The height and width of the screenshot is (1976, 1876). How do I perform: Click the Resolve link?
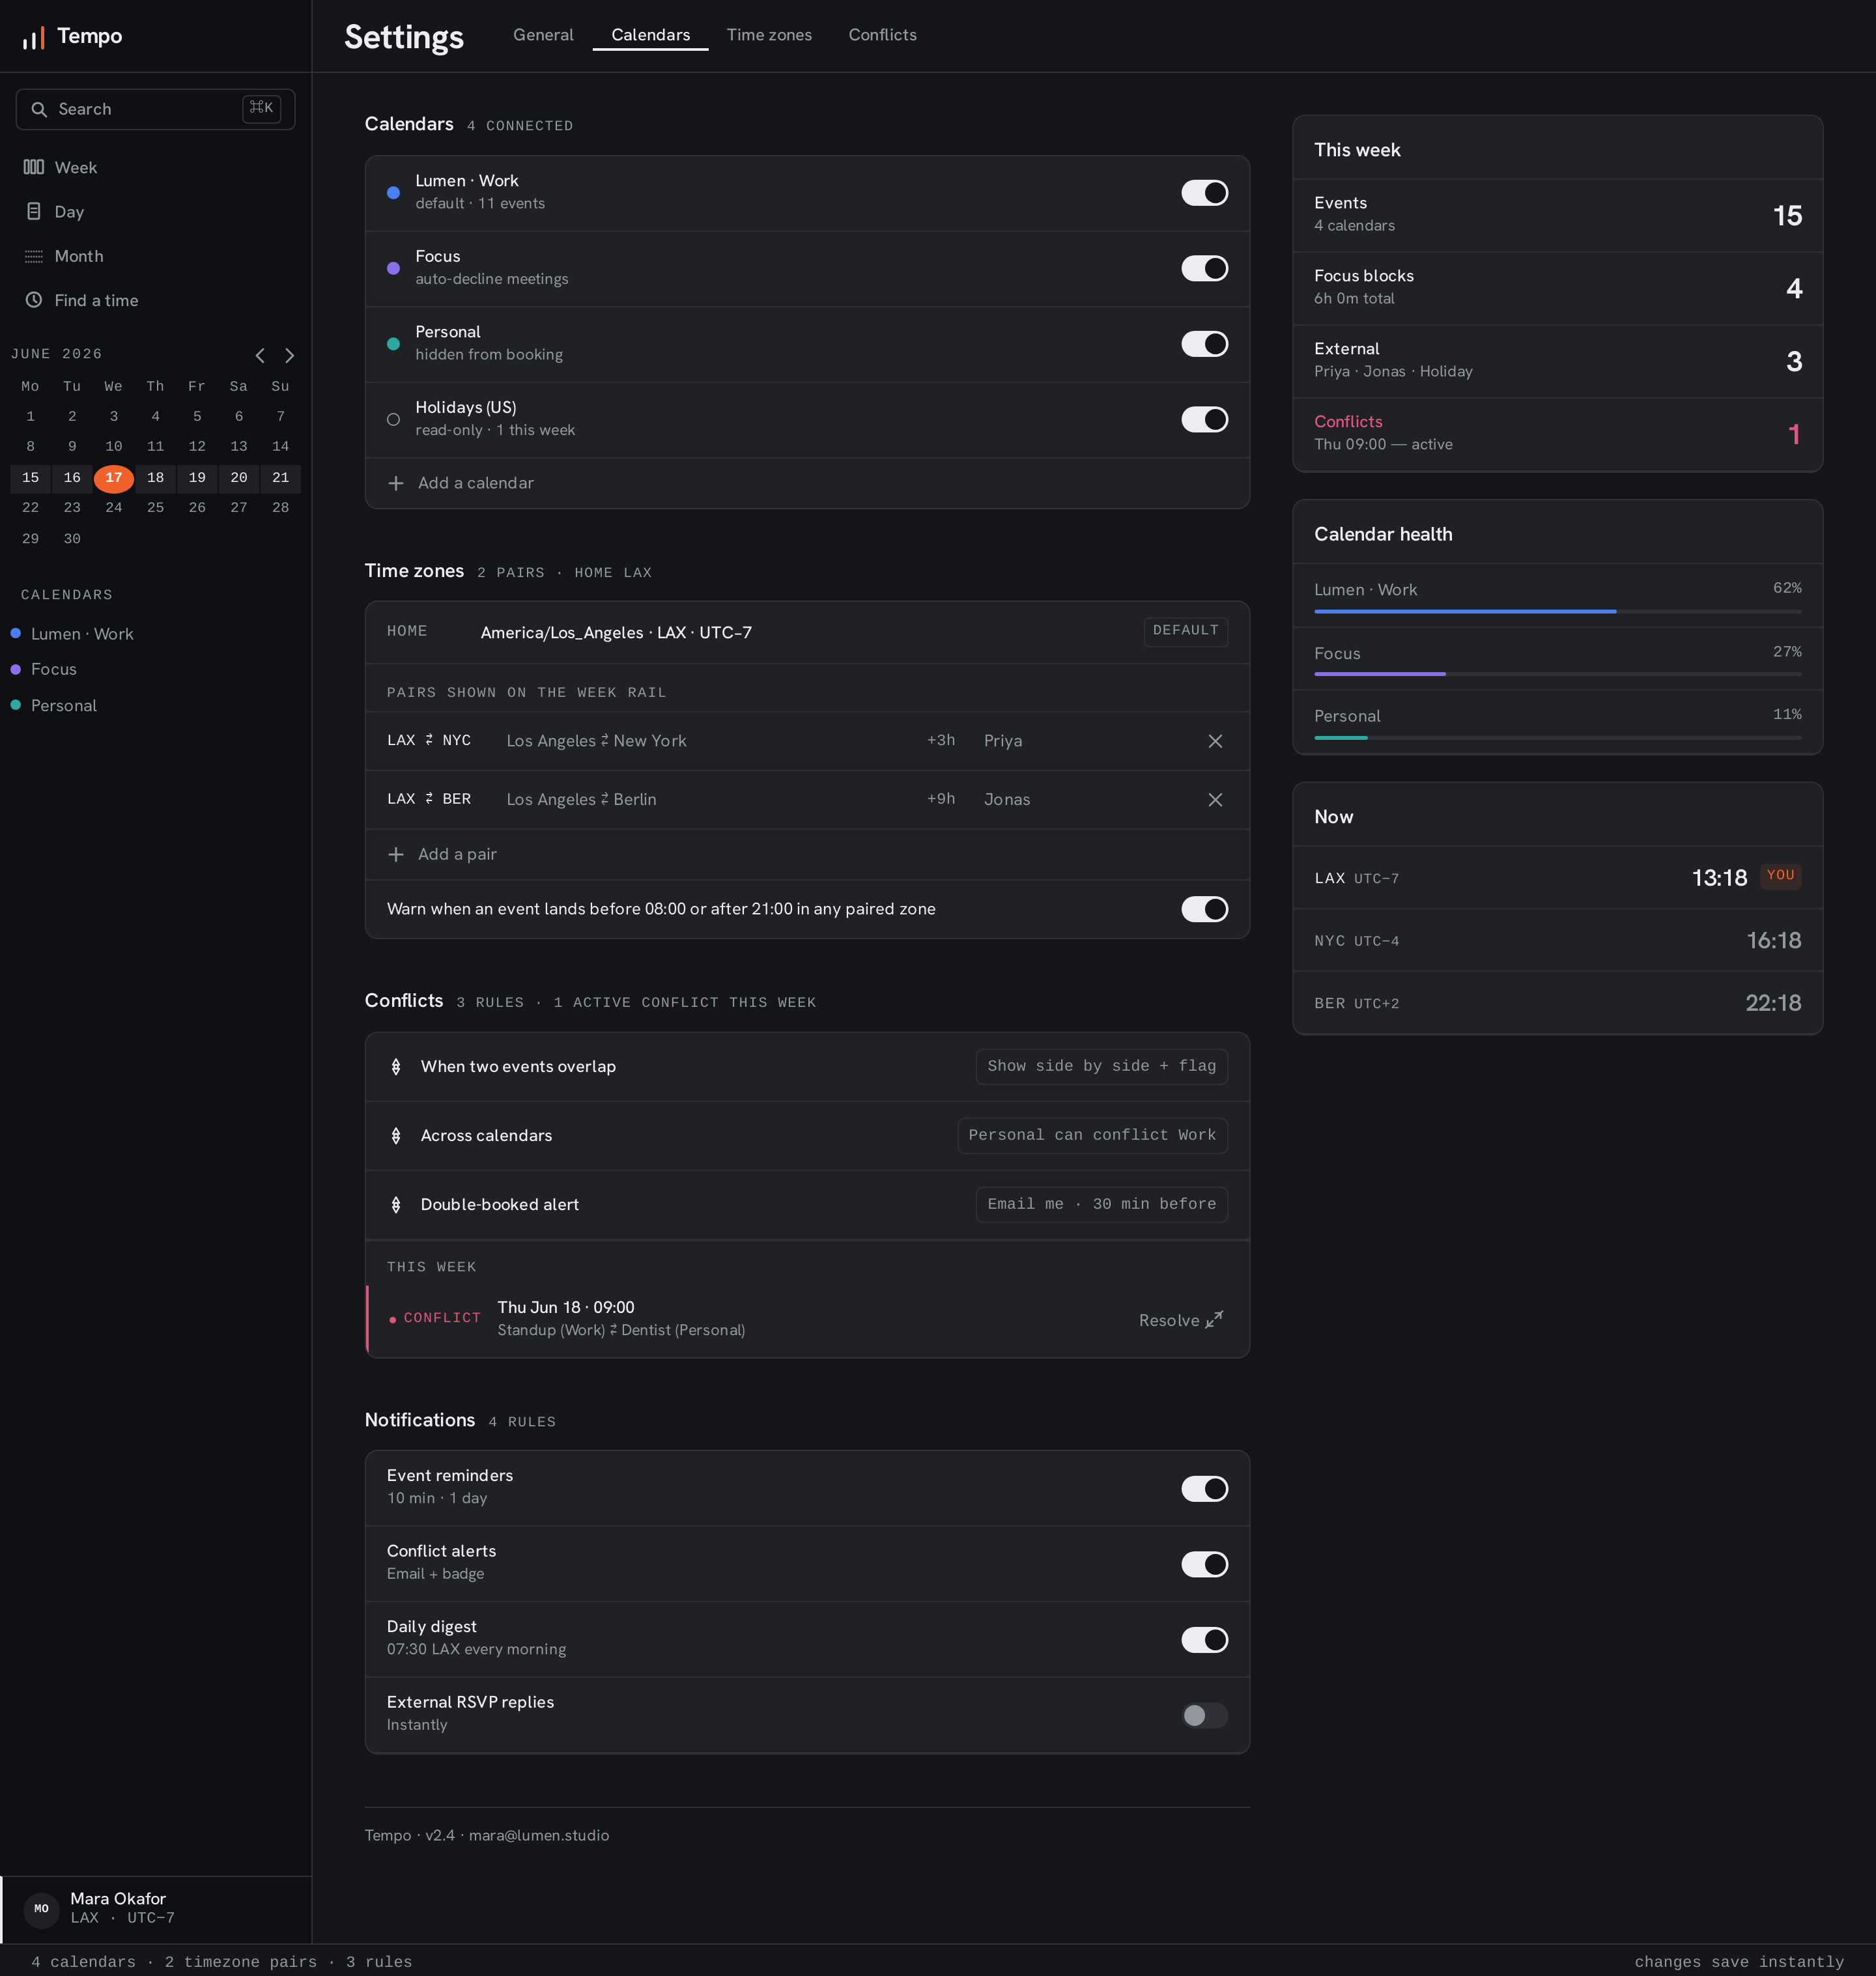1180,1320
